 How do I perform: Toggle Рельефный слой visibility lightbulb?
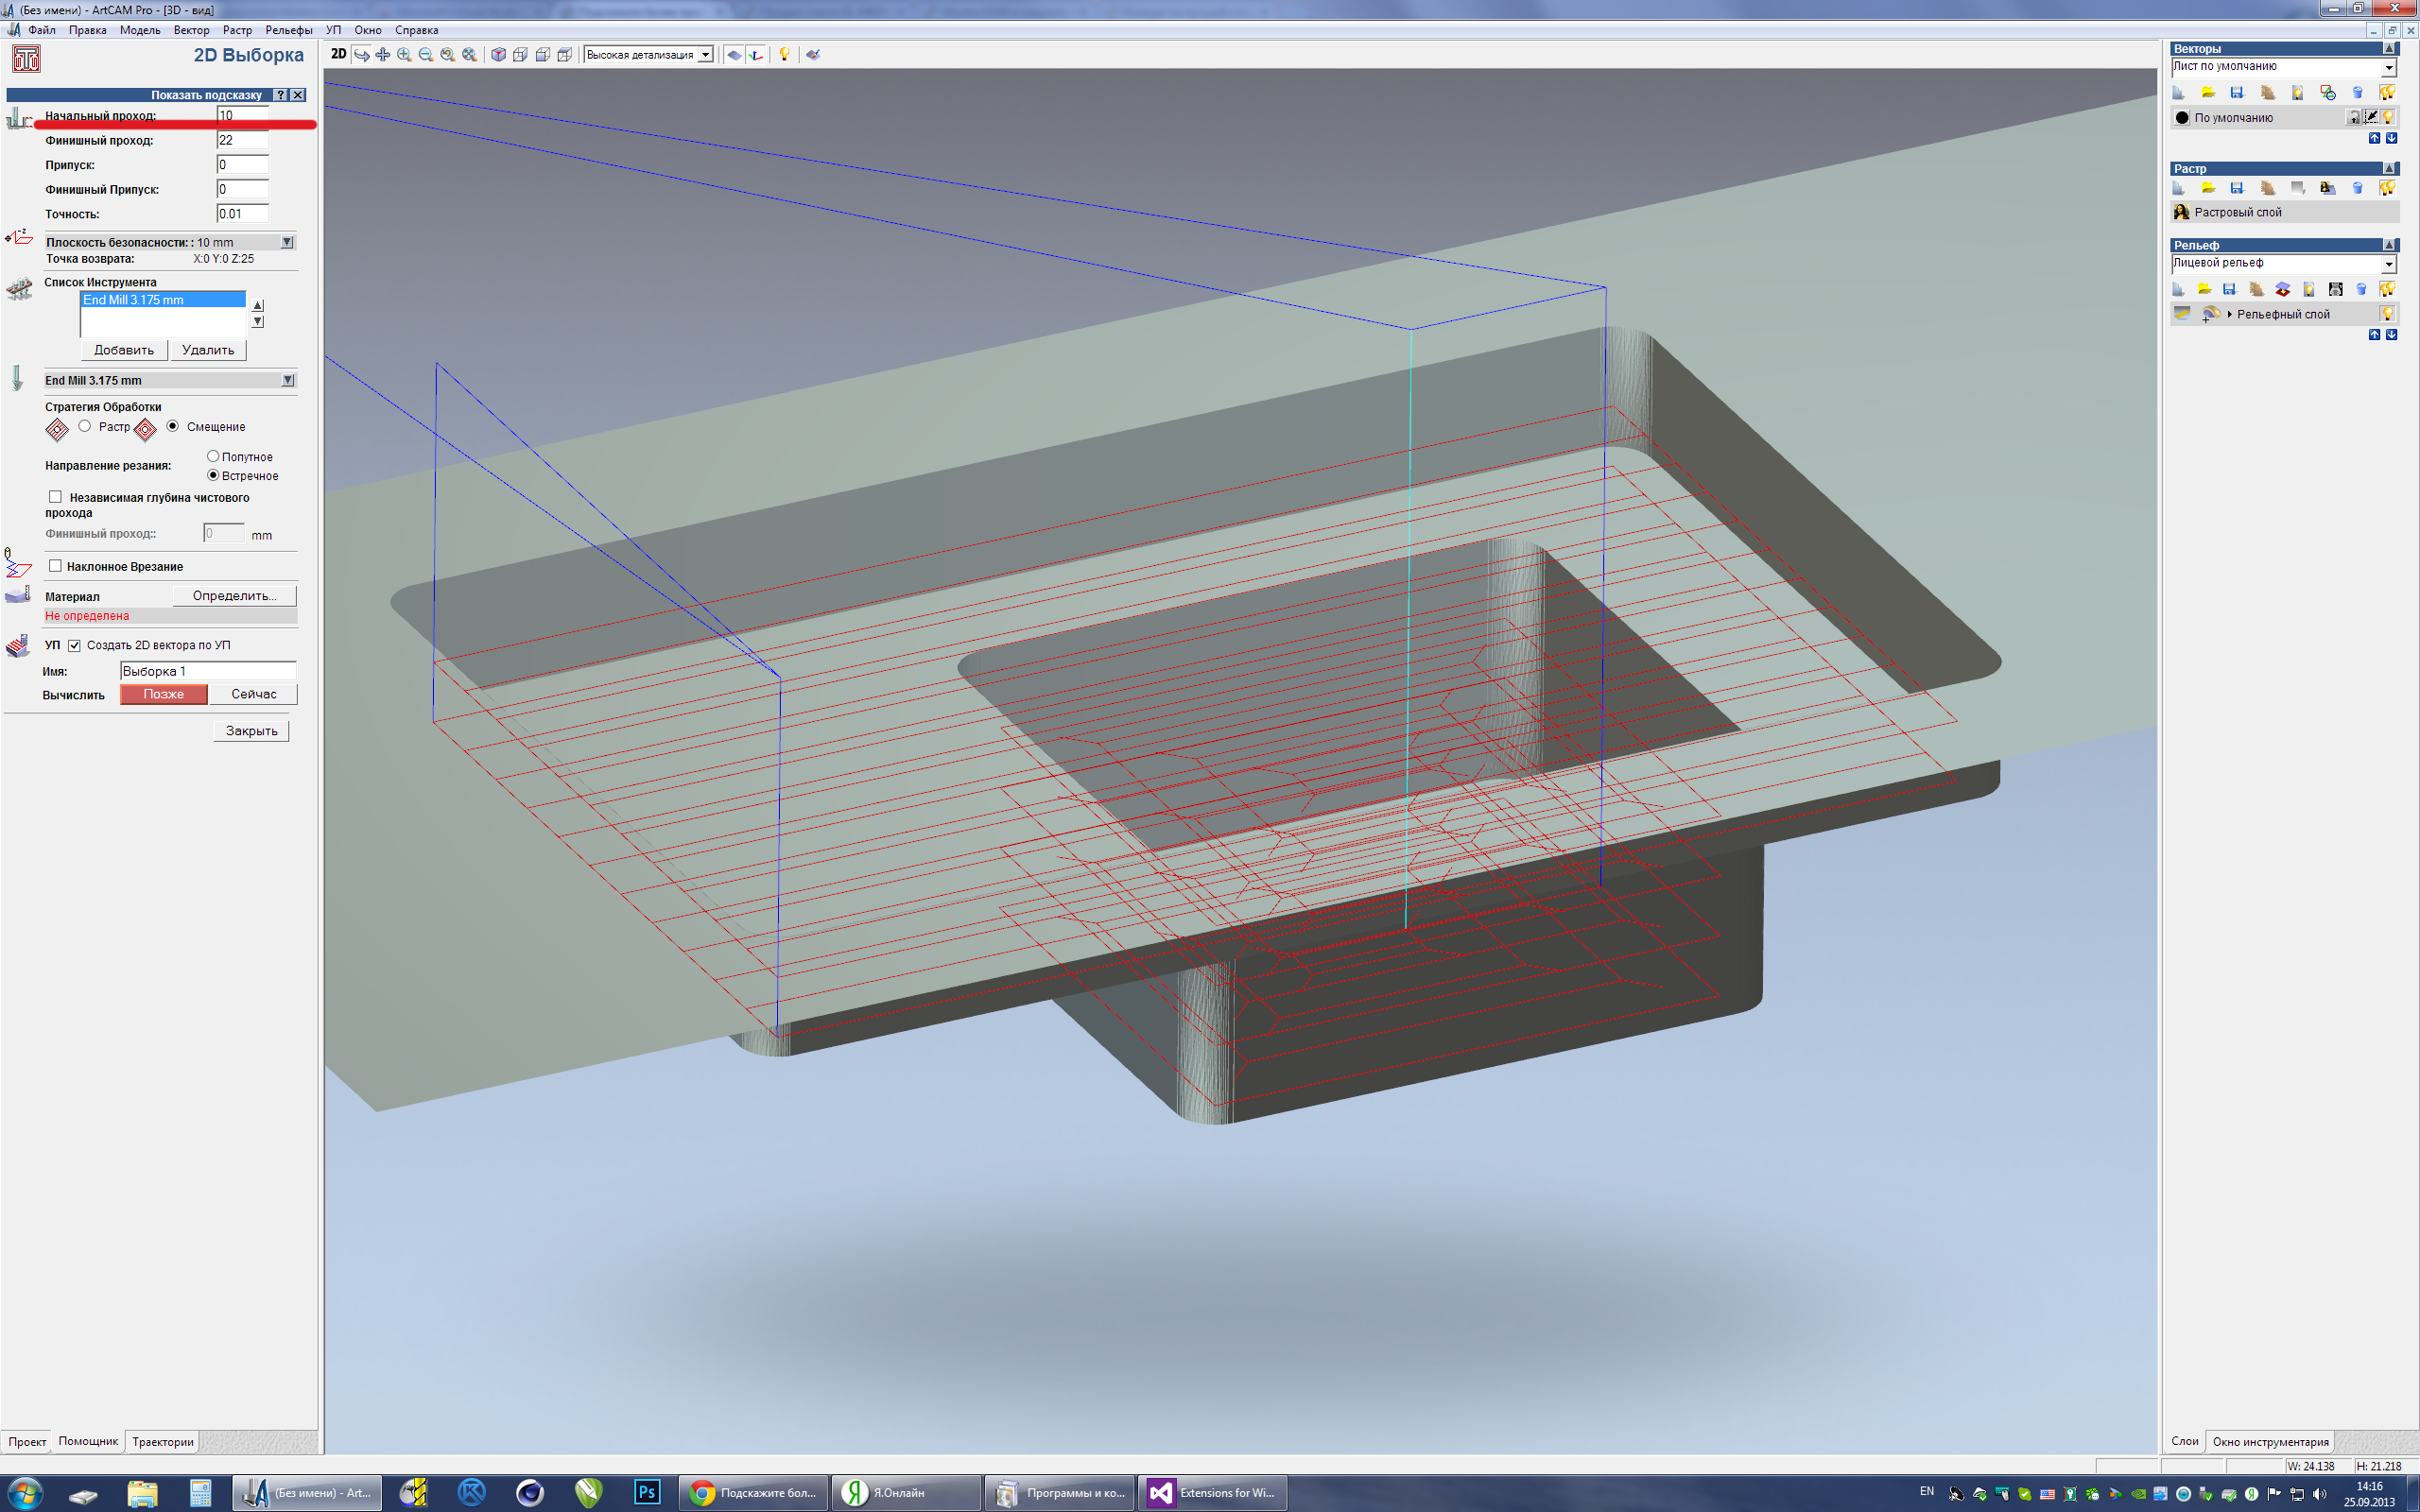(2387, 314)
